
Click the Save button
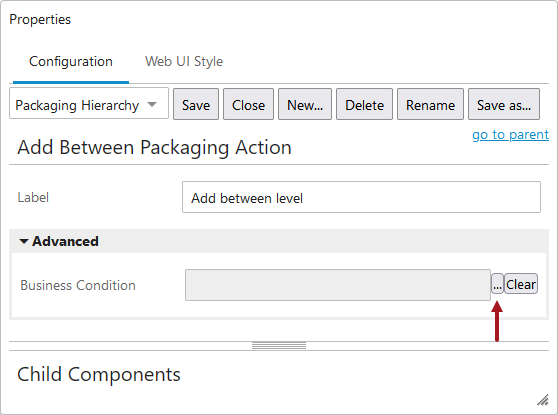(x=196, y=104)
